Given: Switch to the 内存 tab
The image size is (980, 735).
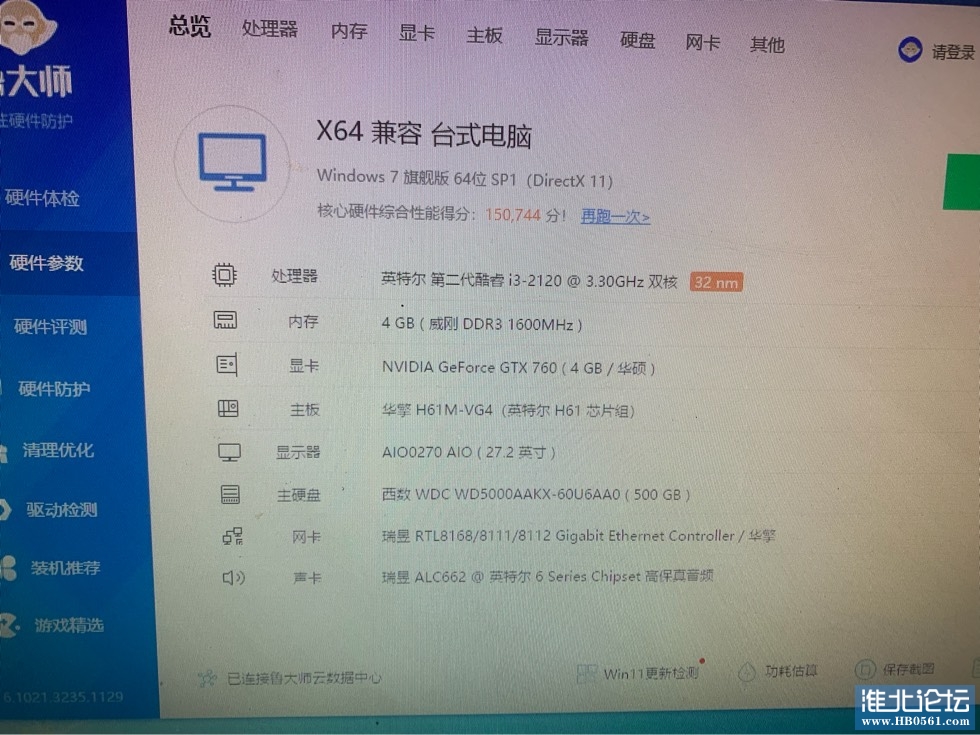Looking at the screenshot, I should click(x=349, y=31).
